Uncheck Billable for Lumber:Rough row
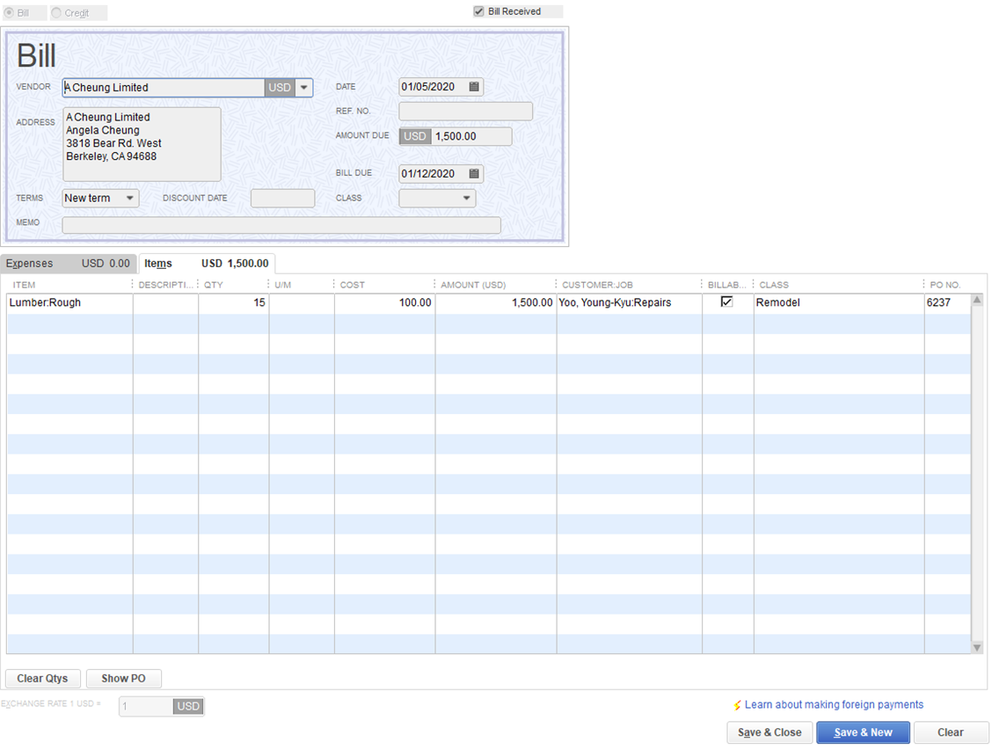The height and width of the screenshot is (749, 999). [x=727, y=302]
